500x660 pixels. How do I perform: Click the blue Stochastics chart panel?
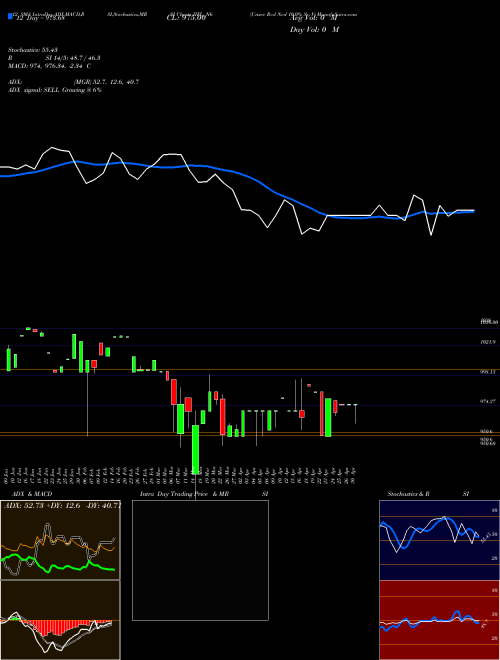click(439, 540)
